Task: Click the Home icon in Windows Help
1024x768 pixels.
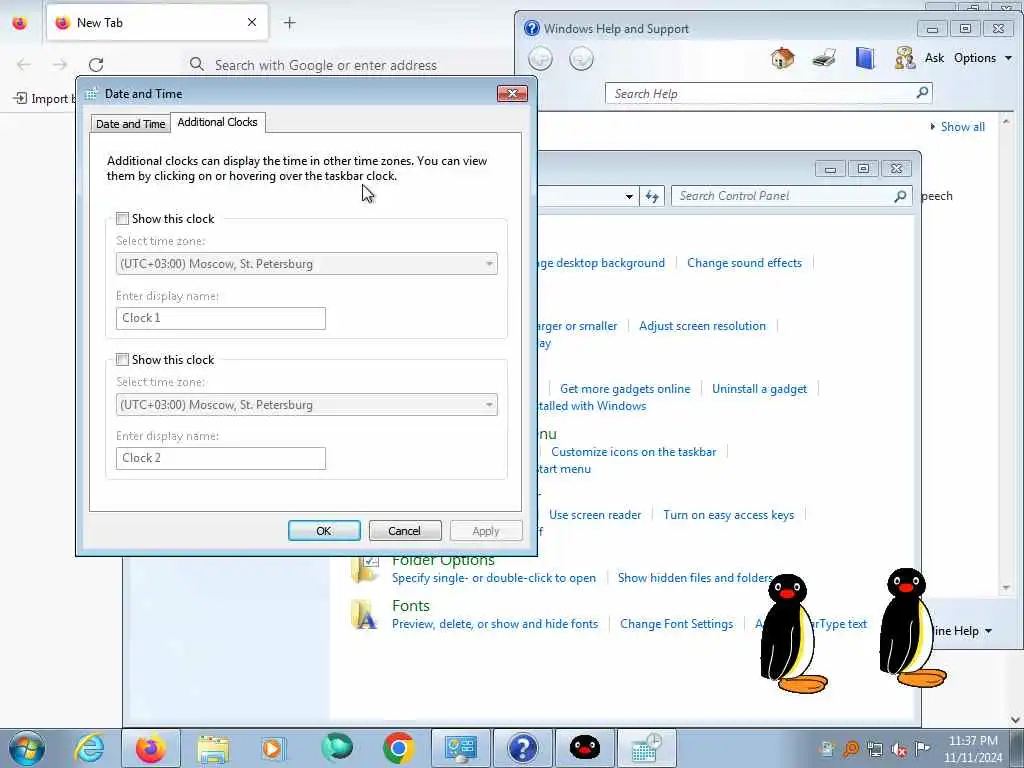Action: 782,58
